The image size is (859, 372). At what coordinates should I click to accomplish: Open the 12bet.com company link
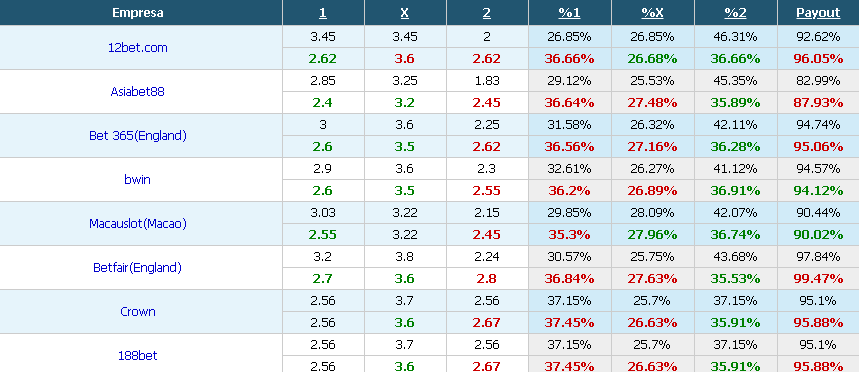click(138, 48)
